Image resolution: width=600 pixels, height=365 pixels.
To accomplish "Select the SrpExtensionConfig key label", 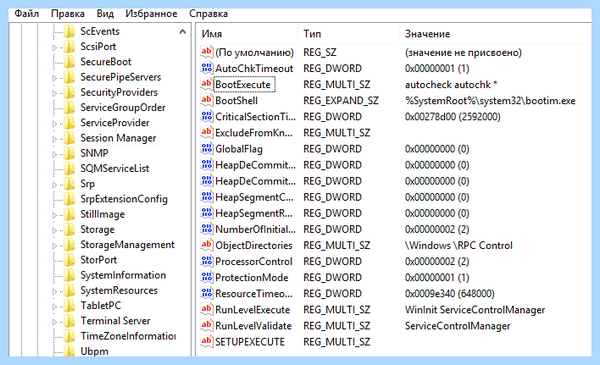I will coord(124,199).
